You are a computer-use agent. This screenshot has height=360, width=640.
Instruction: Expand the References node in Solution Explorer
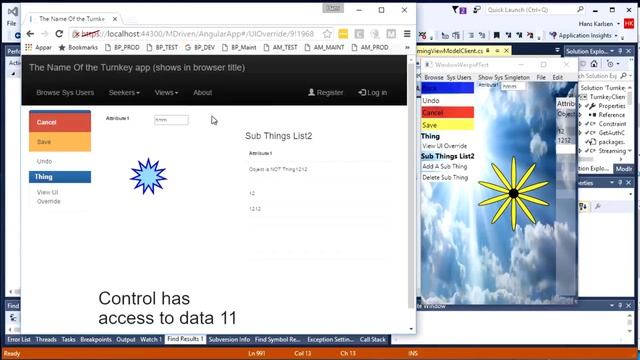coord(580,115)
